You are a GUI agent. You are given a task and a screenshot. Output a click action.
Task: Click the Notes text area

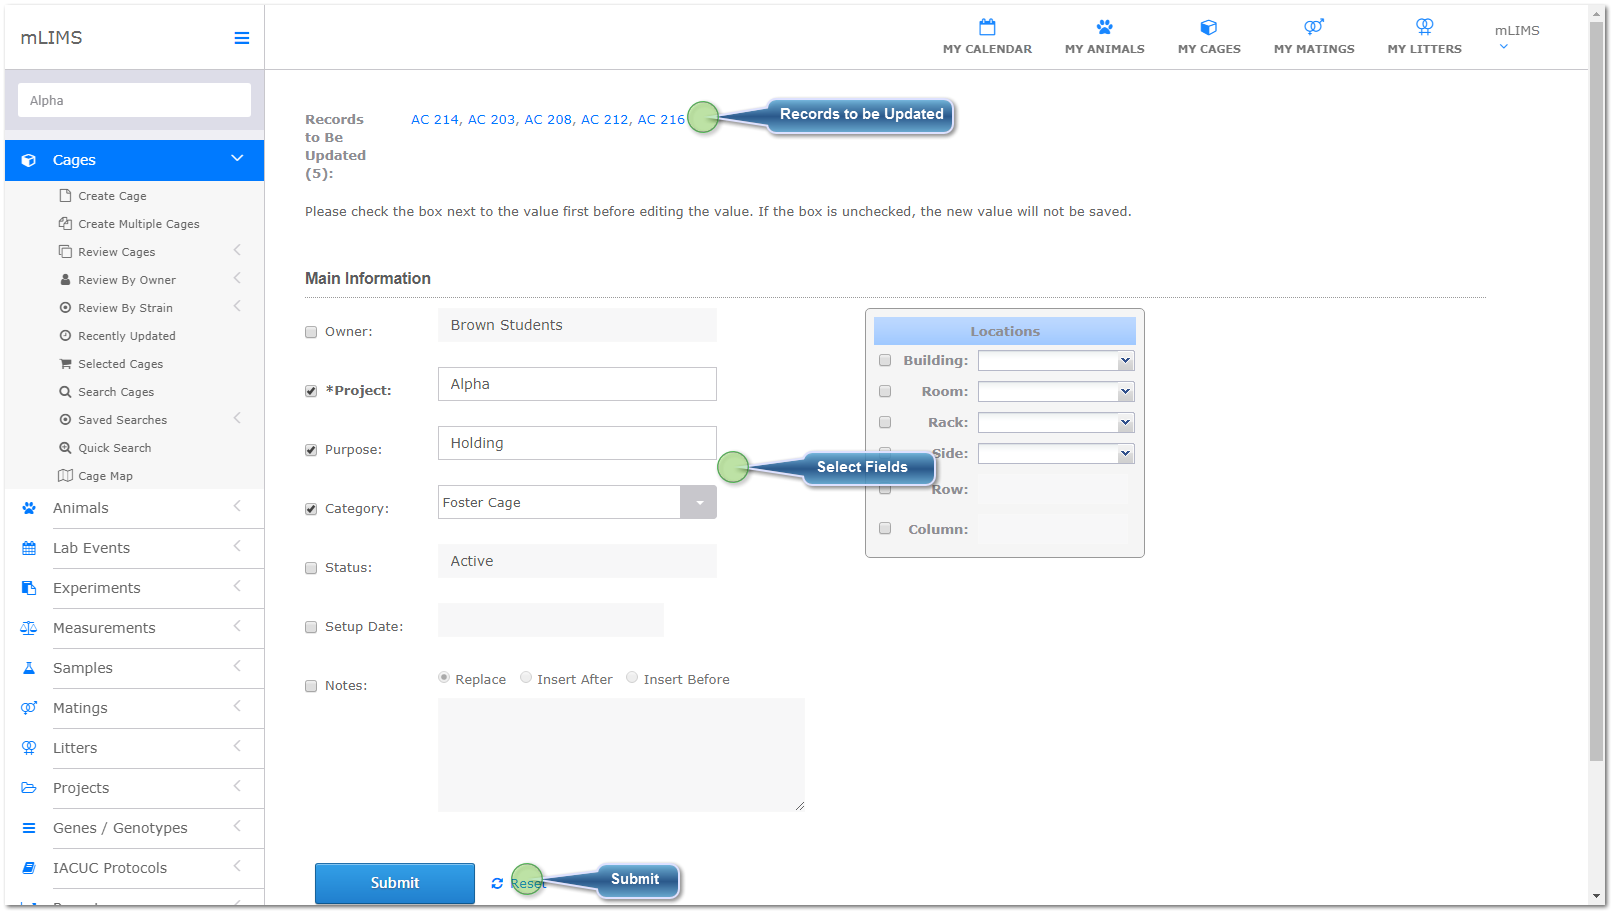pos(621,754)
